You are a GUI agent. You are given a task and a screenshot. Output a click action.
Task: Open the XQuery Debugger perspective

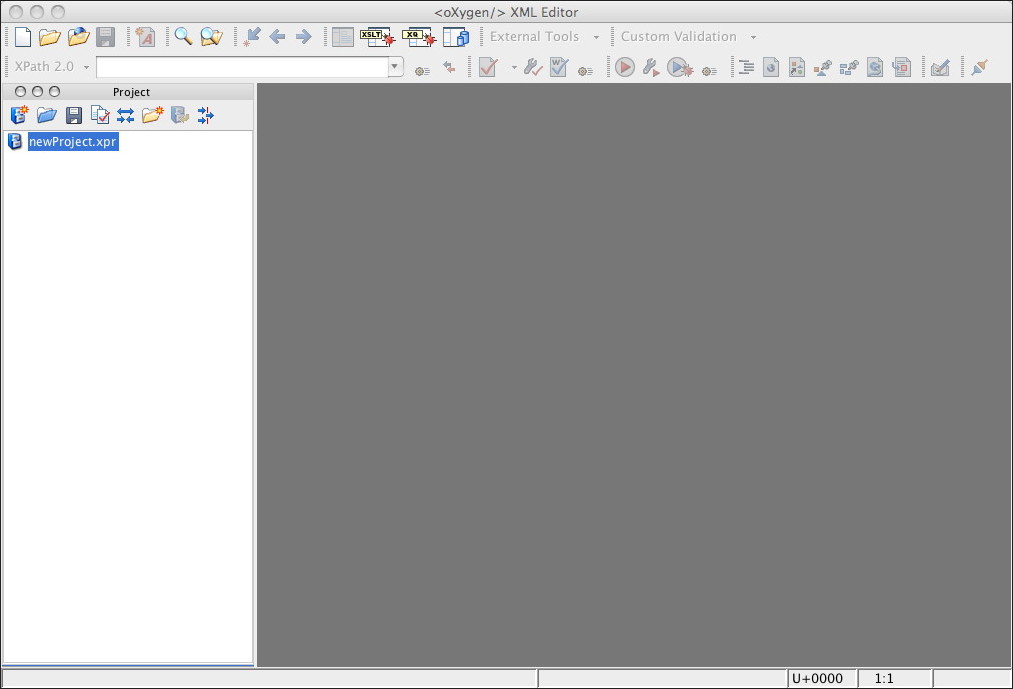point(419,37)
